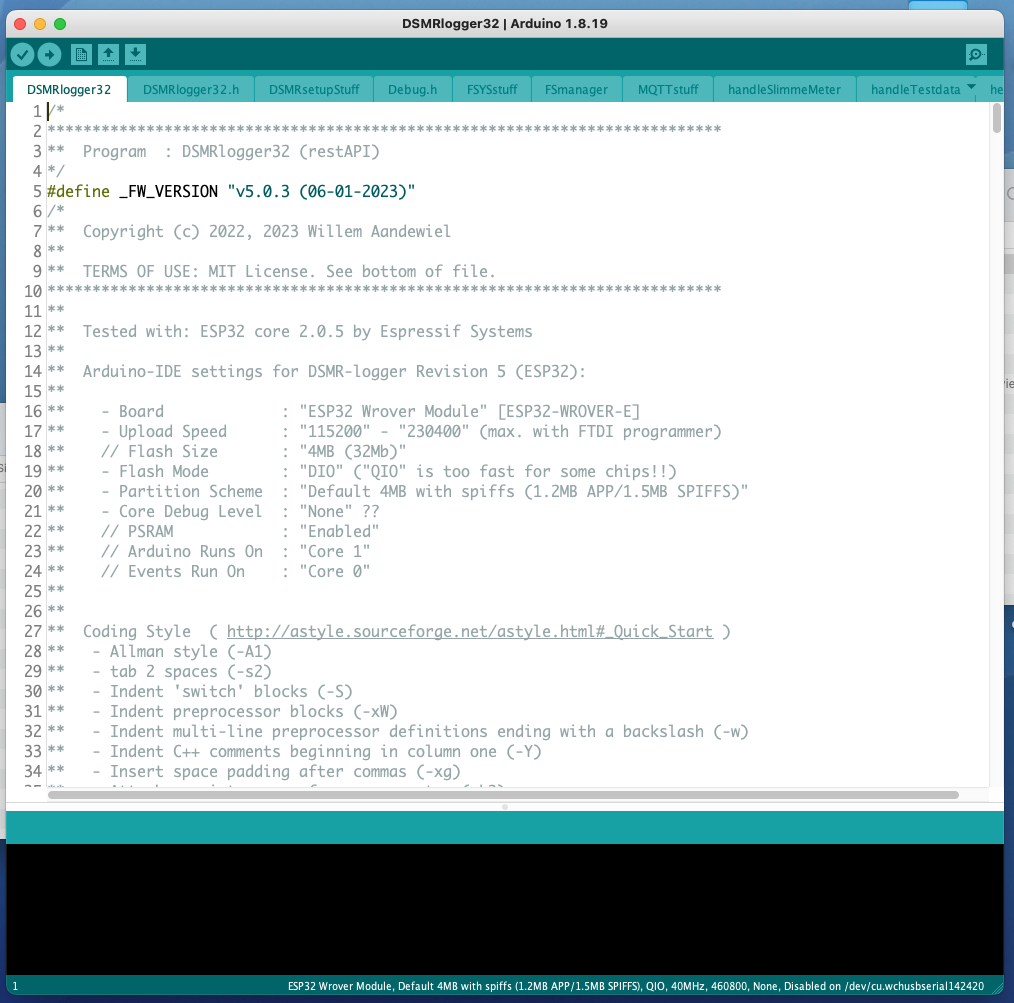Open the handleSlimmeMeter tab
Image resolution: width=1014 pixels, height=1003 pixels.
coord(784,89)
